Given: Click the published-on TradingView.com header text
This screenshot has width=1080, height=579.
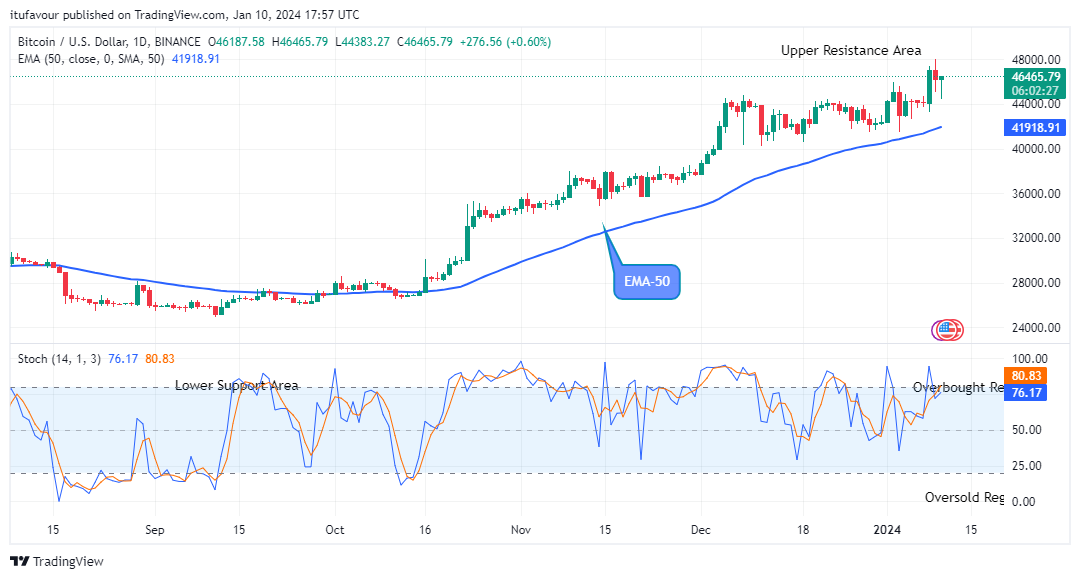Looking at the screenshot, I should (185, 14).
